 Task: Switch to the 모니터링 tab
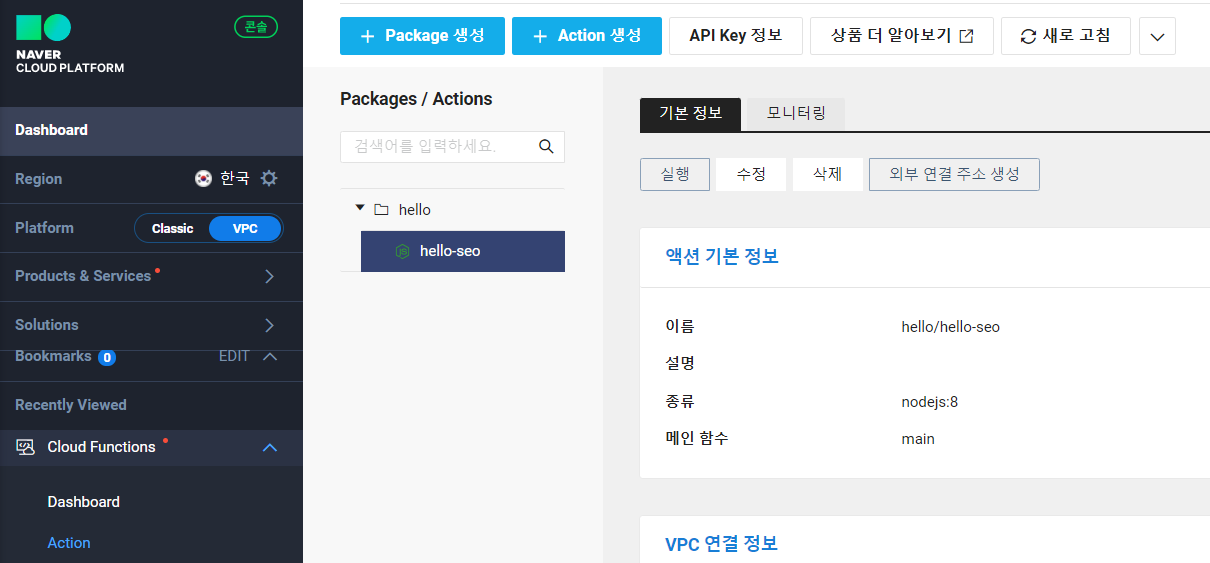pos(796,113)
